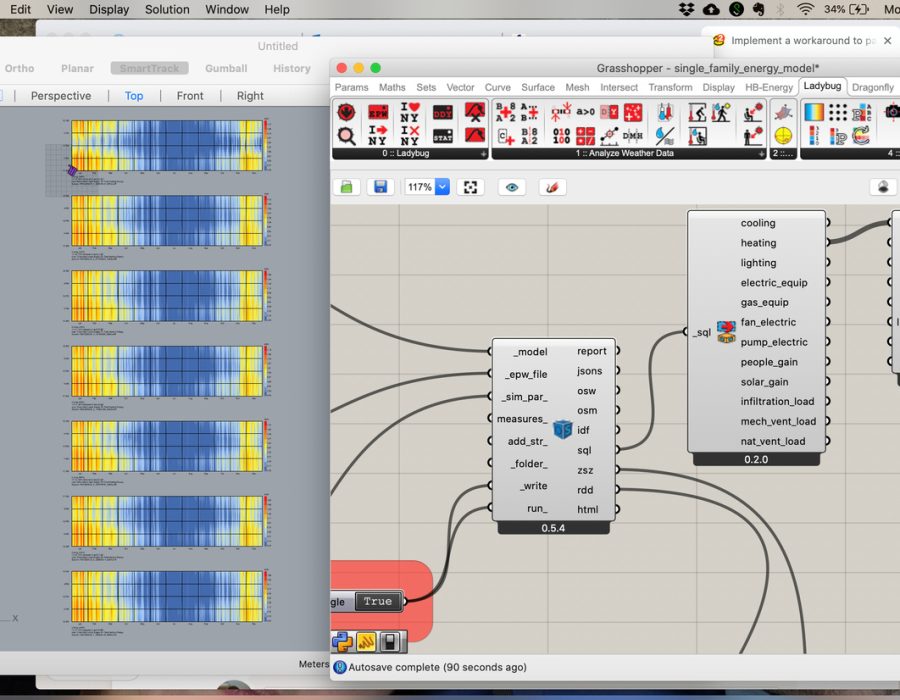The image size is (900, 700).
Task: Select the I-arrow-NY component icon
Action: (378, 136)
